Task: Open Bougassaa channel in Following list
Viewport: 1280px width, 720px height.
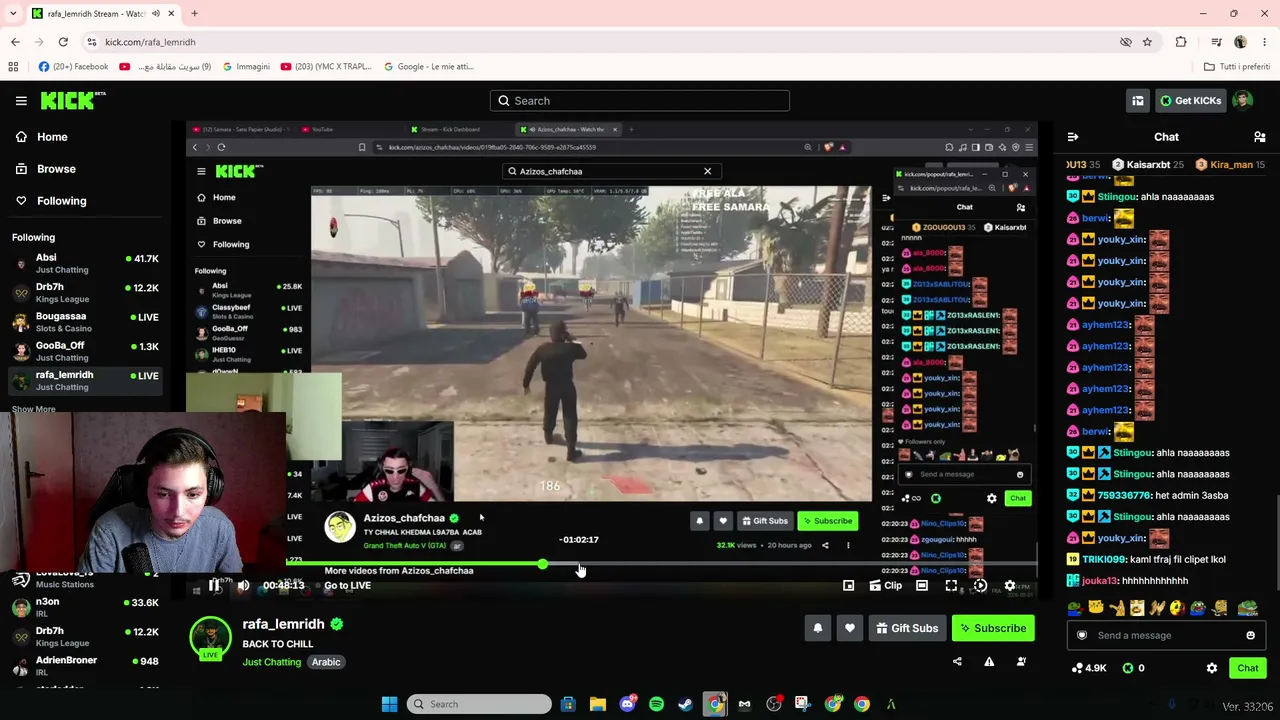Action: pyautogui.click(x=84, y=322)
